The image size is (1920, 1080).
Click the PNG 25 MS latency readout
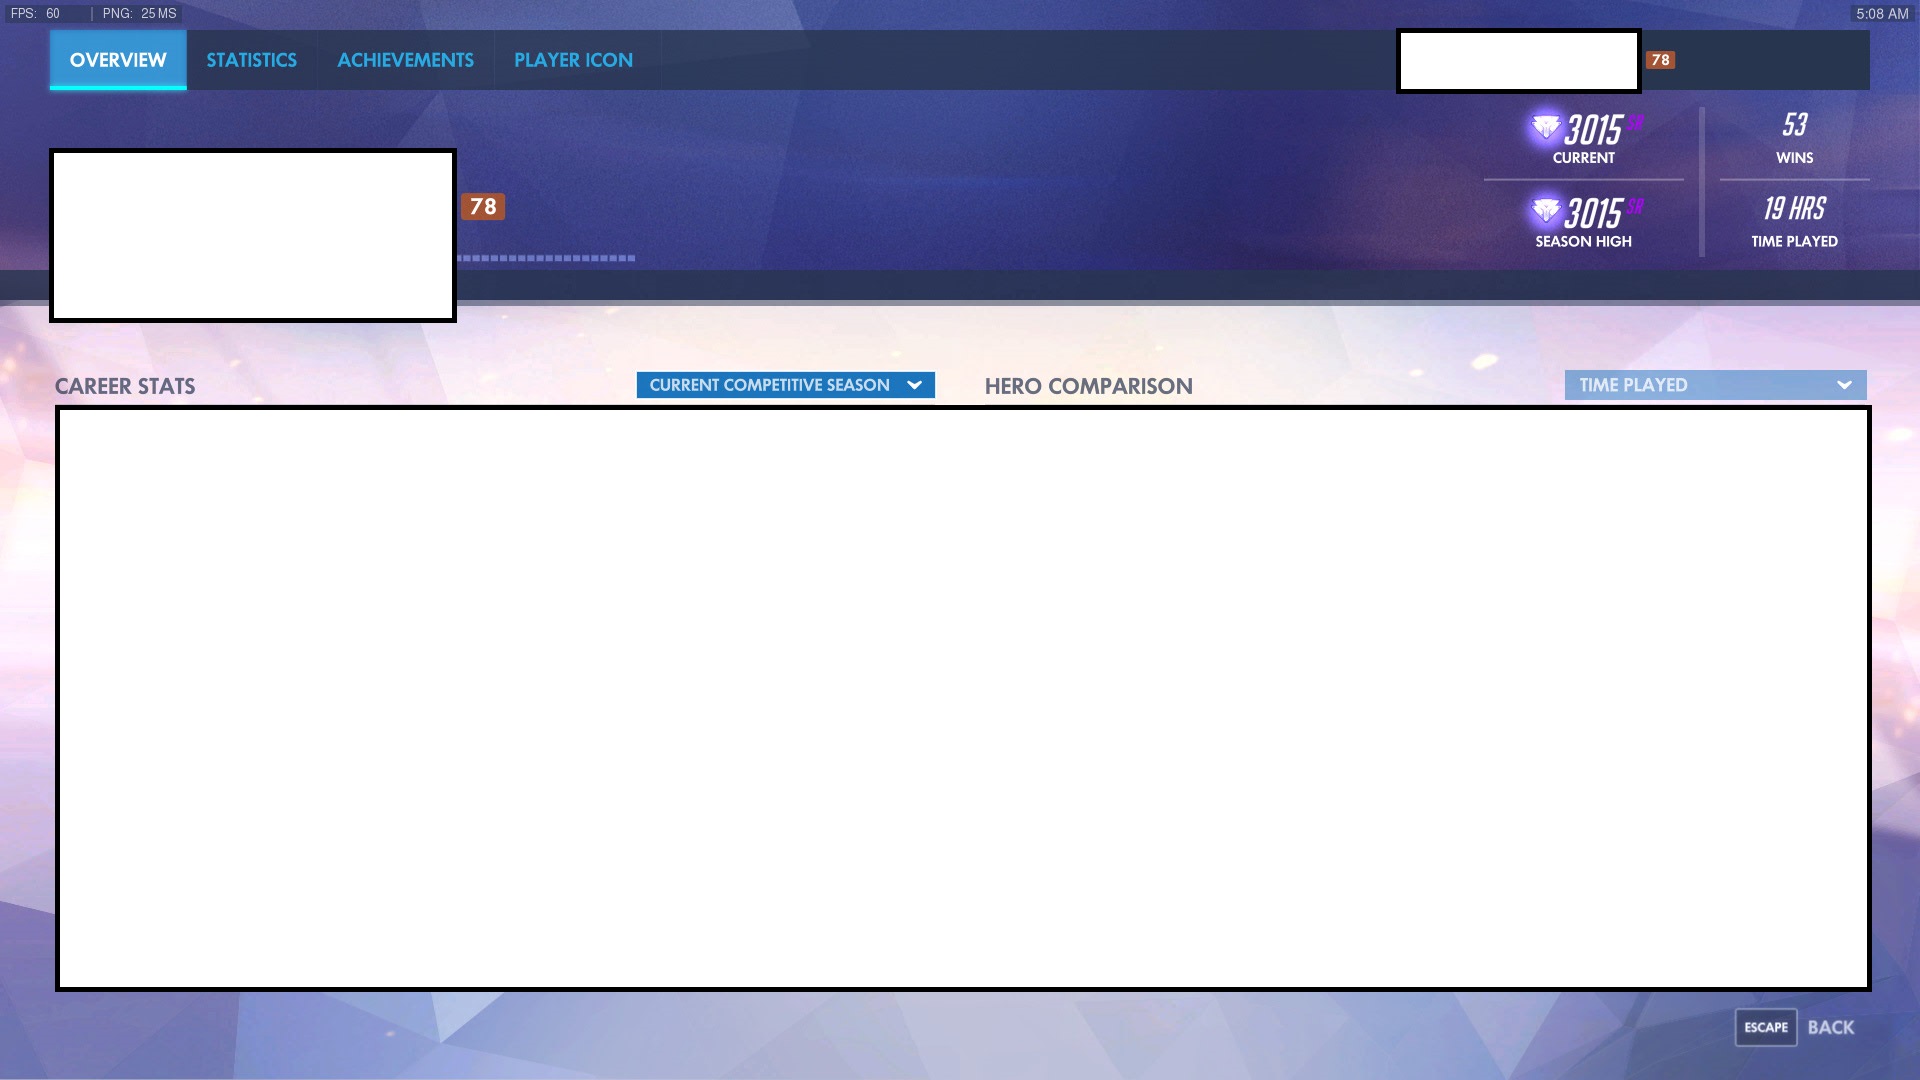(x=139, y=14)
